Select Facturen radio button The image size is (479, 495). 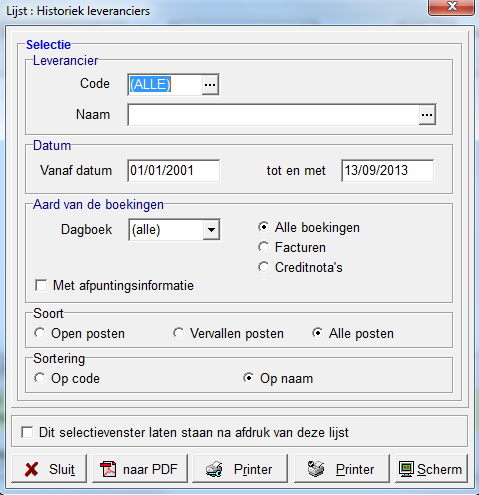[x=263, y=247]
